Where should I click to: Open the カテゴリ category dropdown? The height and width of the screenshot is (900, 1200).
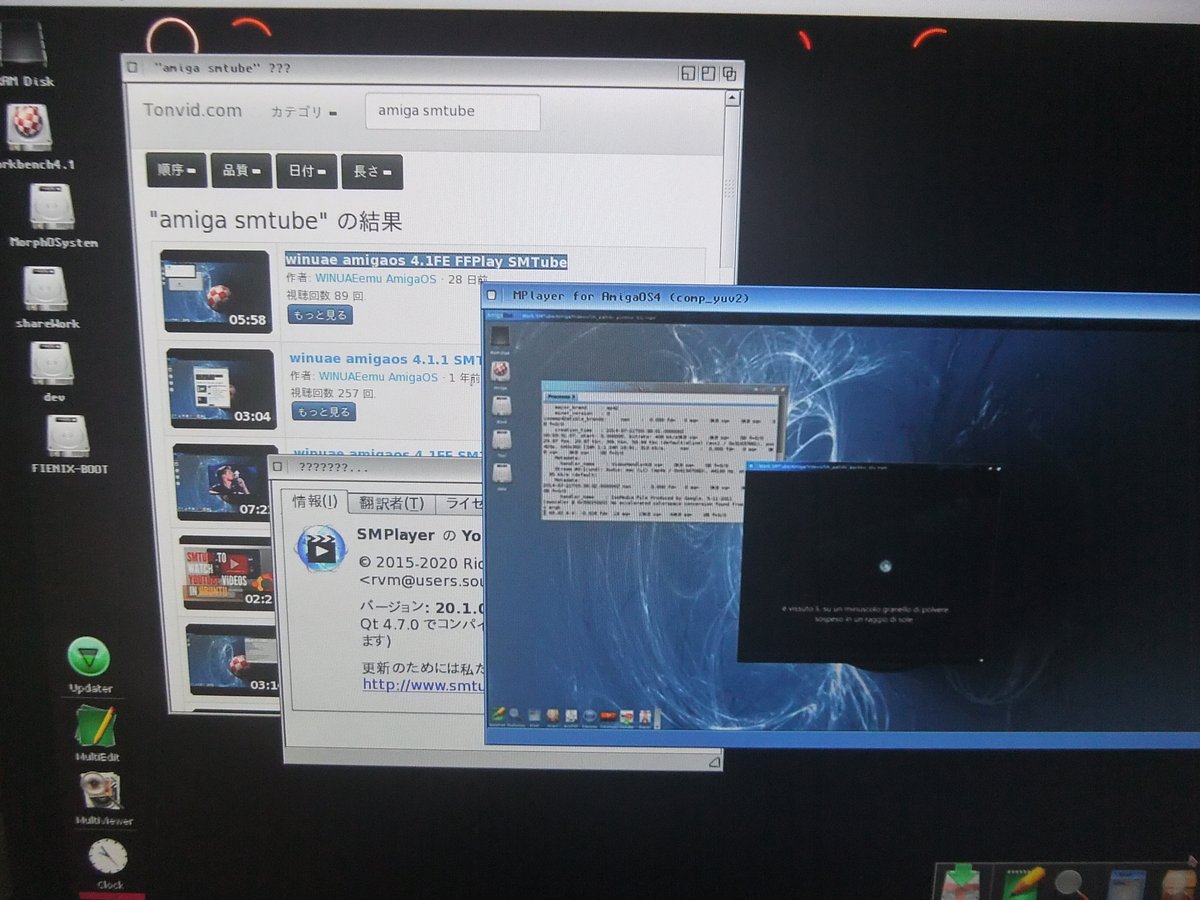click(304, 112)
